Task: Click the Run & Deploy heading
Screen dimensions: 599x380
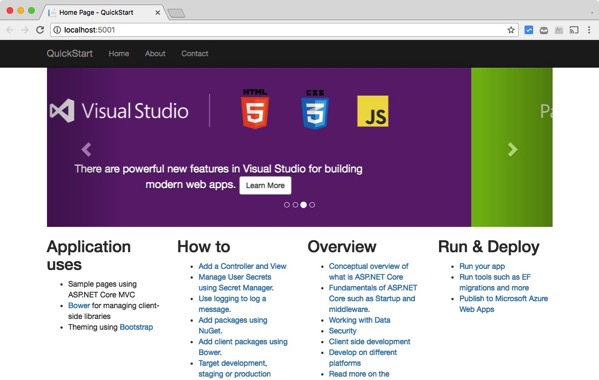Action: pos(489,247)
